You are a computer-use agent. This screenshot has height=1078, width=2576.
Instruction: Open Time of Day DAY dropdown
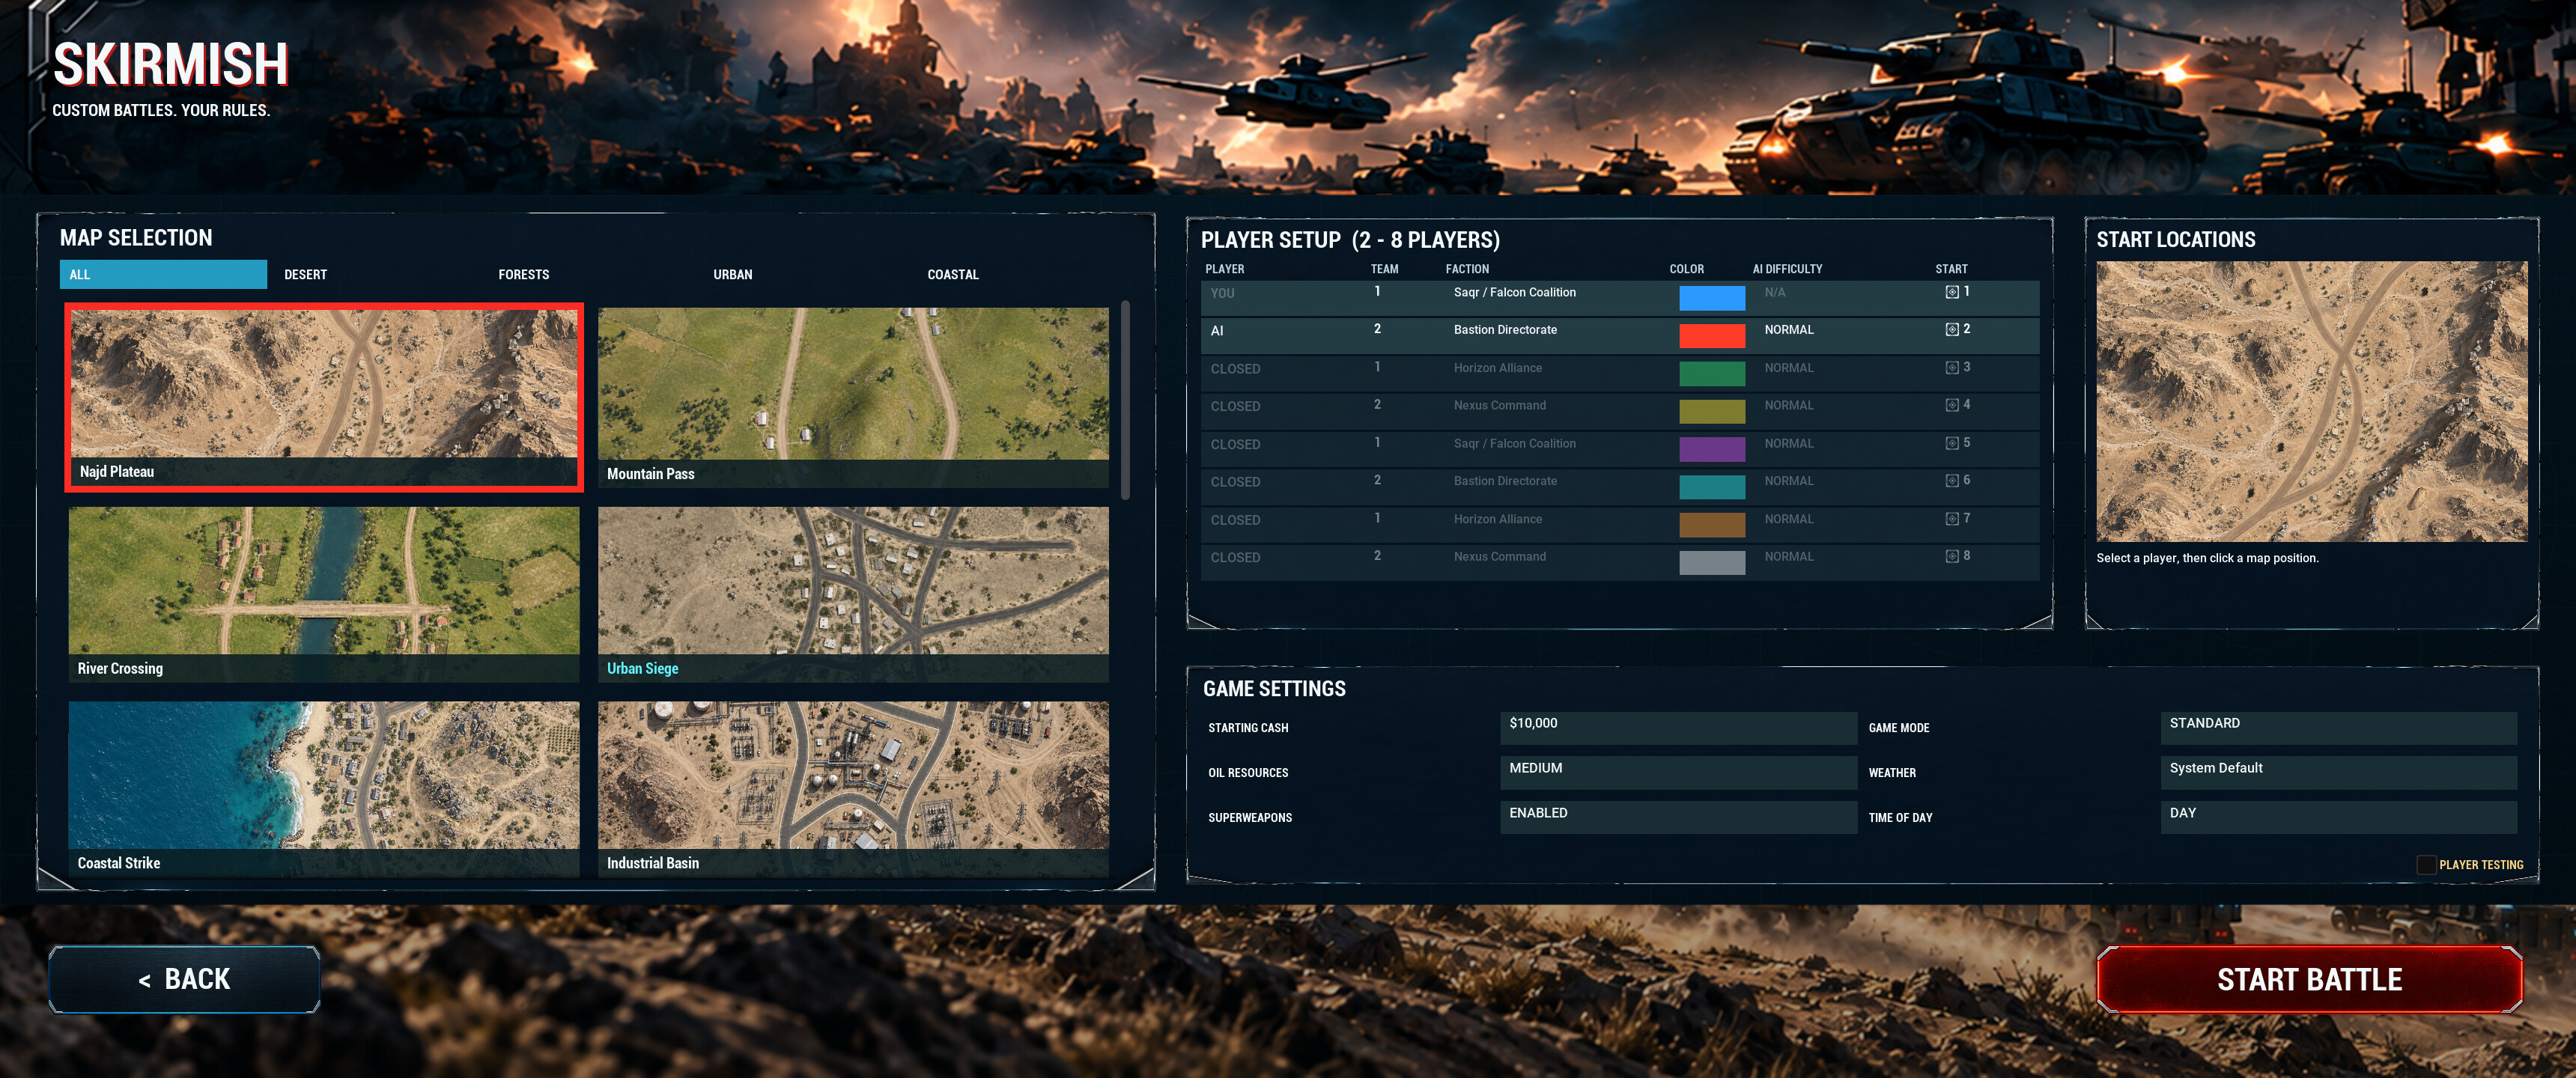point(2338,817)
